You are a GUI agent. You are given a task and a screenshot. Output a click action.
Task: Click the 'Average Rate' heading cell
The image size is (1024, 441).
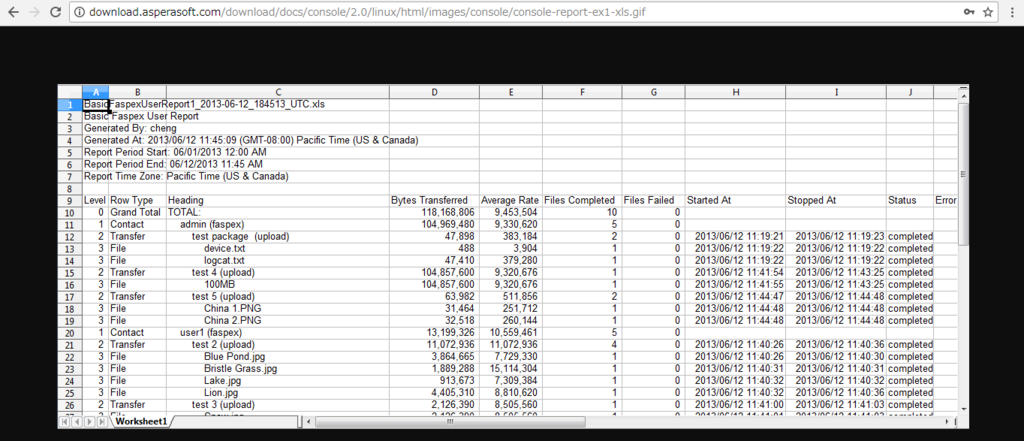click(511, 200)
